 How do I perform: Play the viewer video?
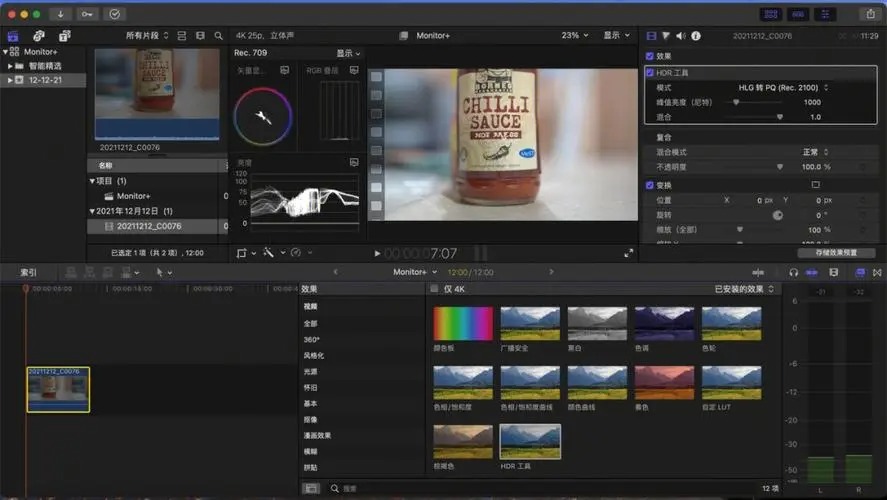pos(377,253)
